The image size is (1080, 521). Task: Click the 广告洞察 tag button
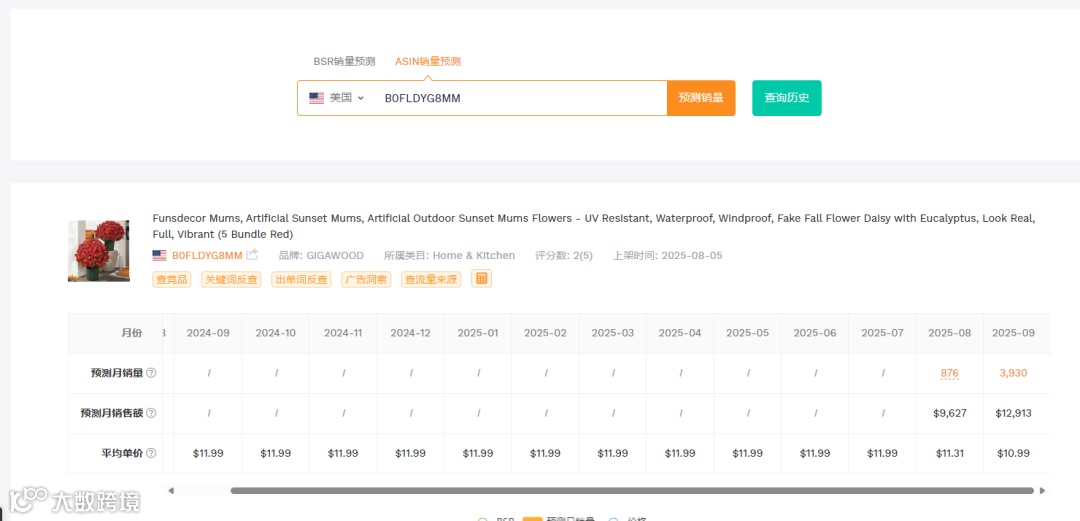[x=366, y=279]
